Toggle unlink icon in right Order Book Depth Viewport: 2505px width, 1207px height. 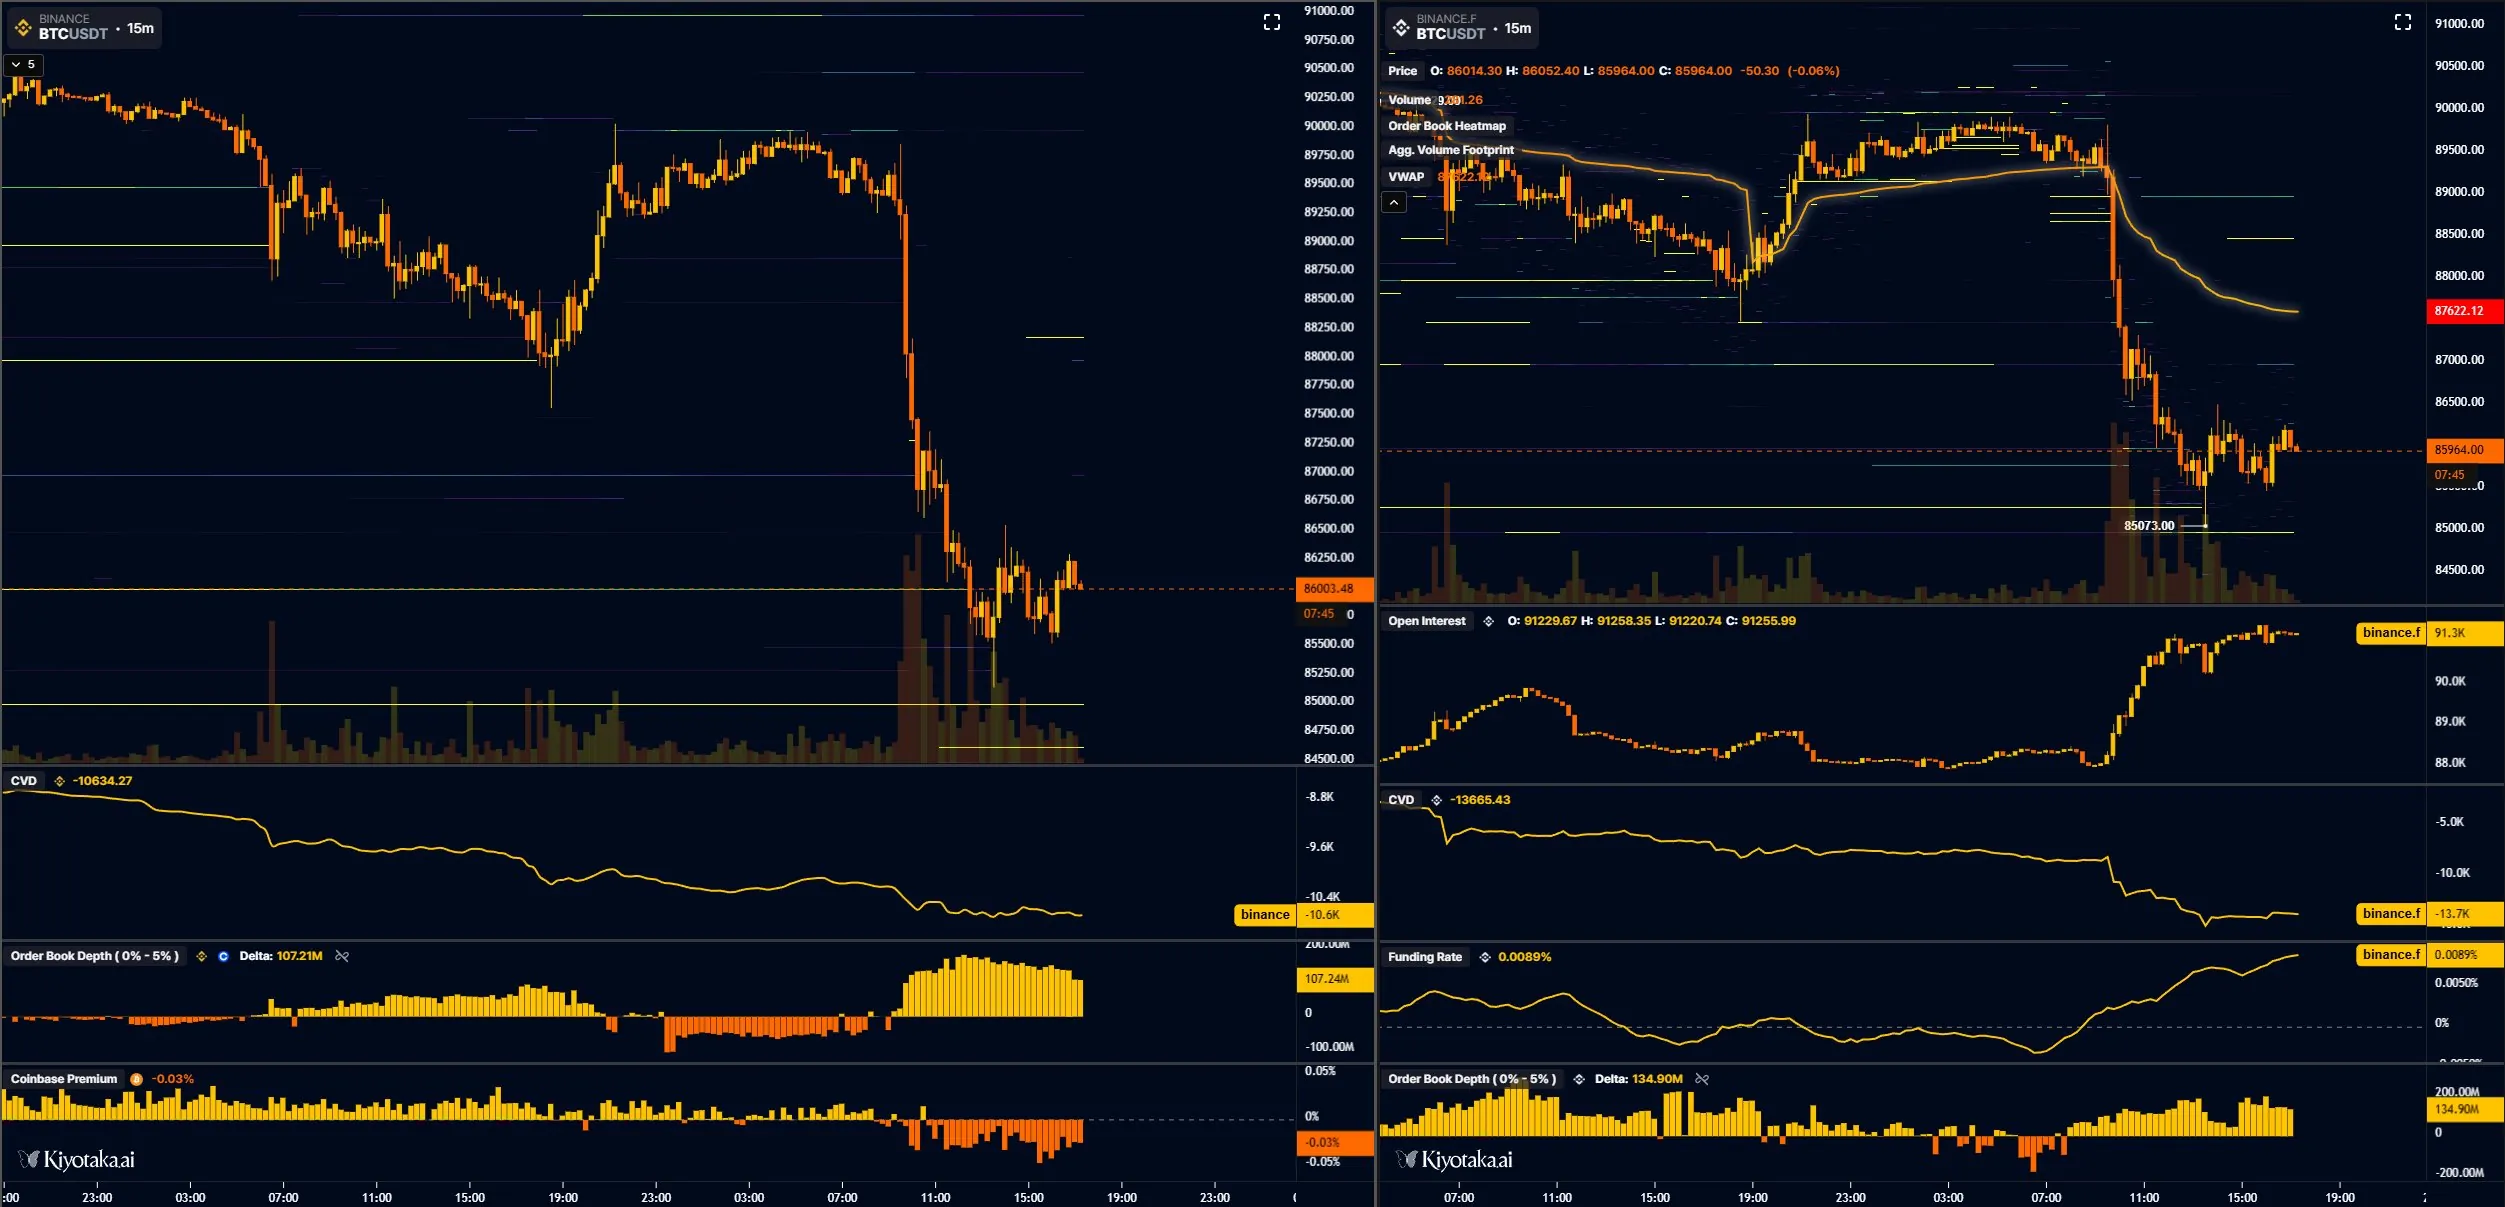[1702, 1079]
